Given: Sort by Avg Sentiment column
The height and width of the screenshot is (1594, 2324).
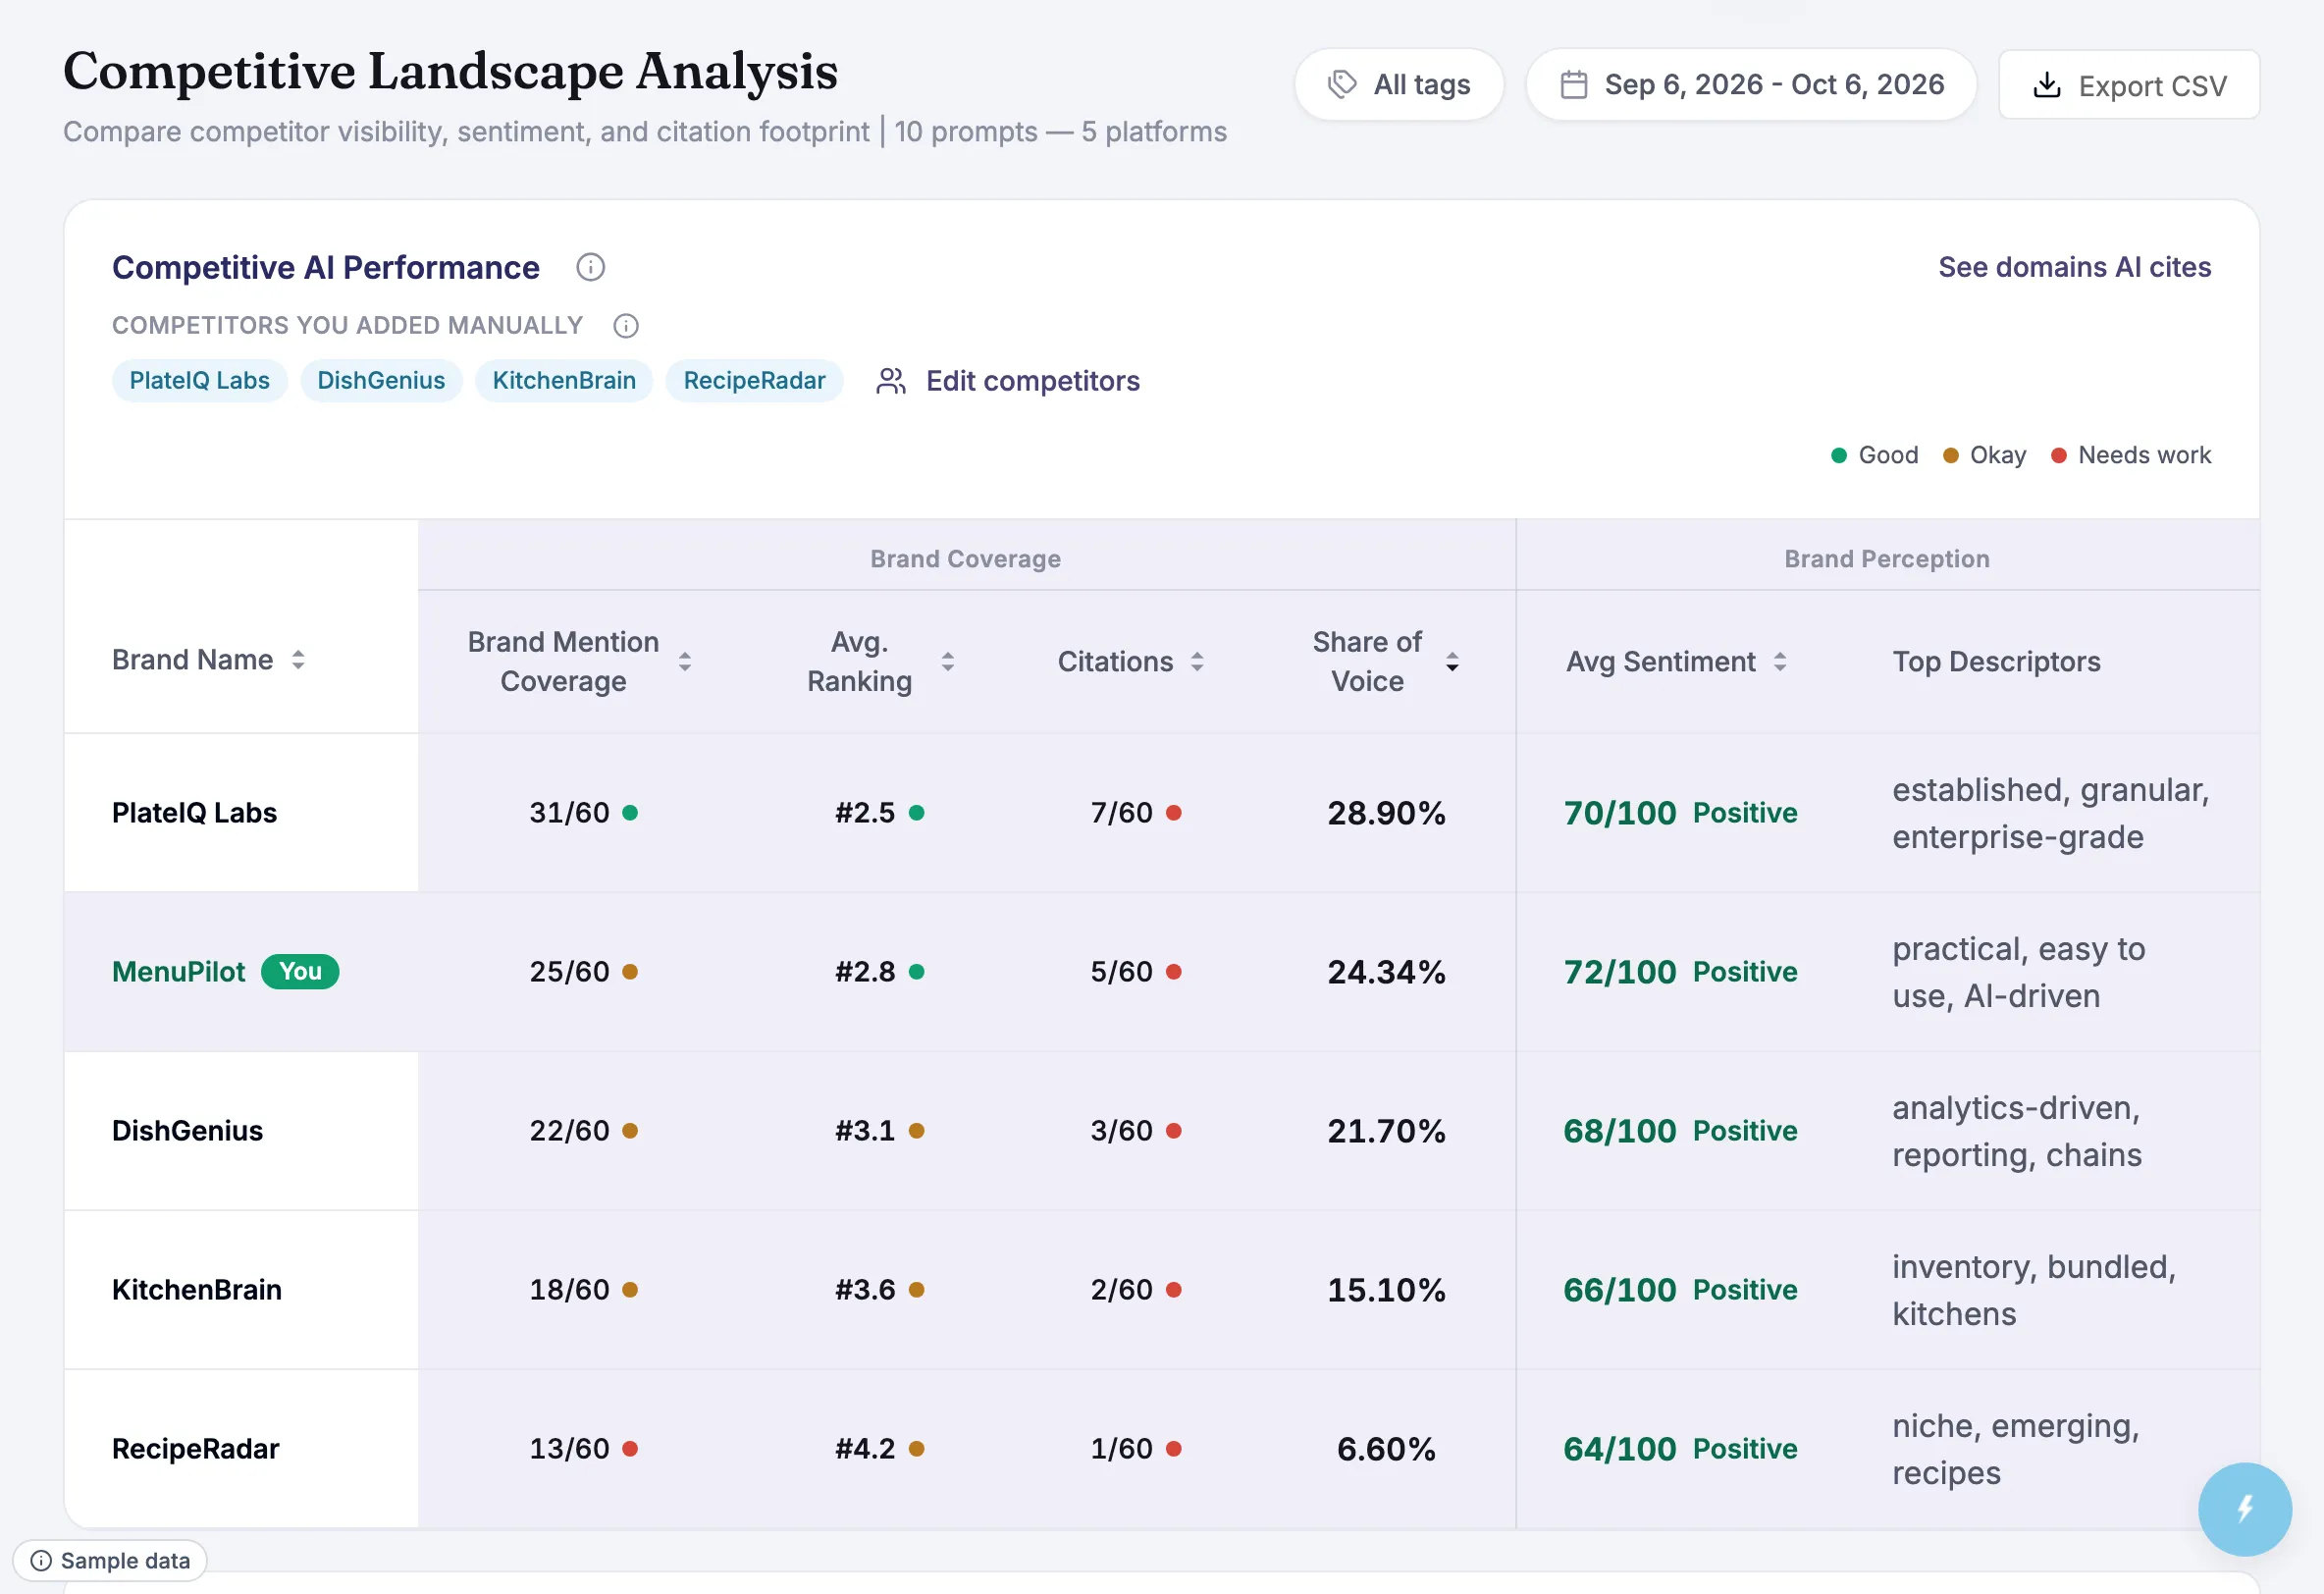Looking at the screenshot, I should 1780,661.
